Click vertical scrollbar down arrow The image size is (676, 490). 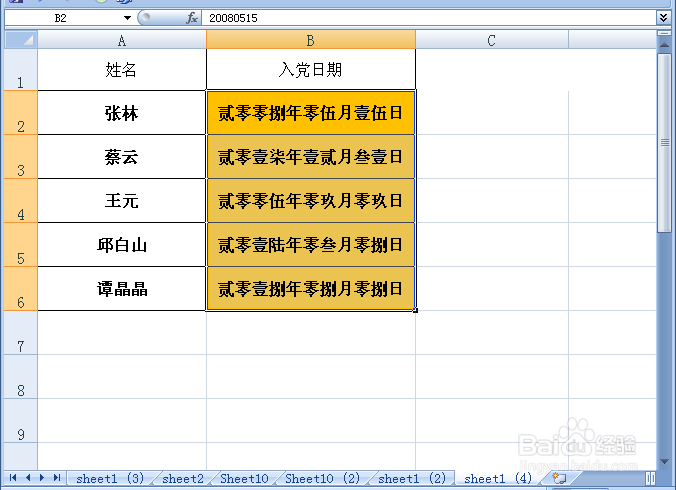pyautogui.click(x=664, y=461)
